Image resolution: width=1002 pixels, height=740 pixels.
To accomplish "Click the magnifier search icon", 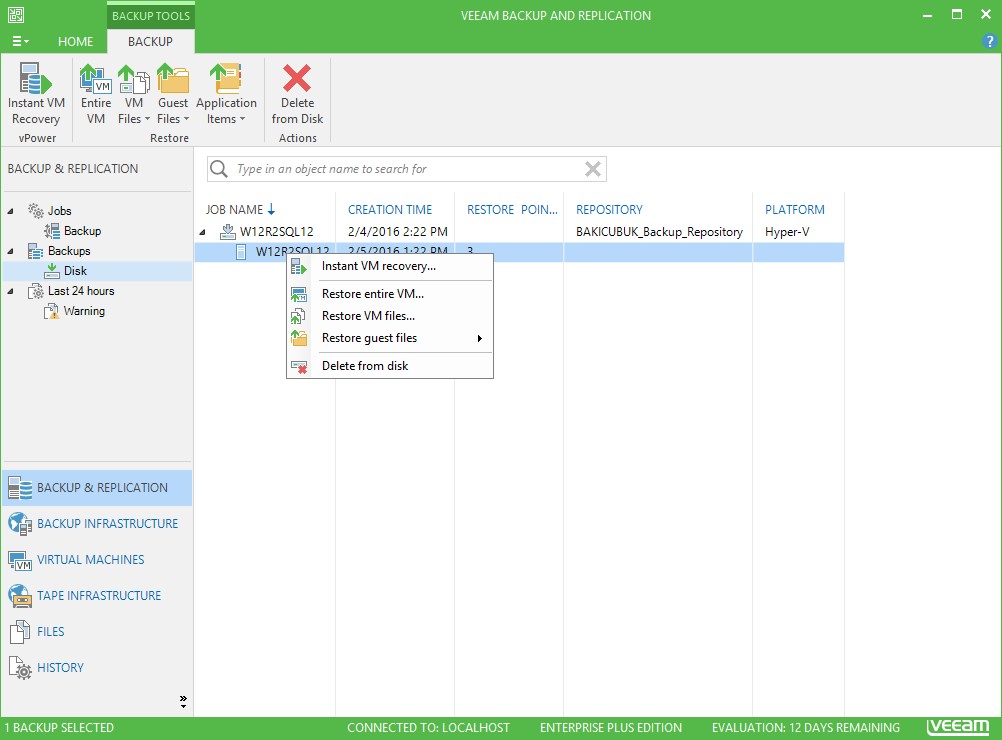I will tap(219, 169).
